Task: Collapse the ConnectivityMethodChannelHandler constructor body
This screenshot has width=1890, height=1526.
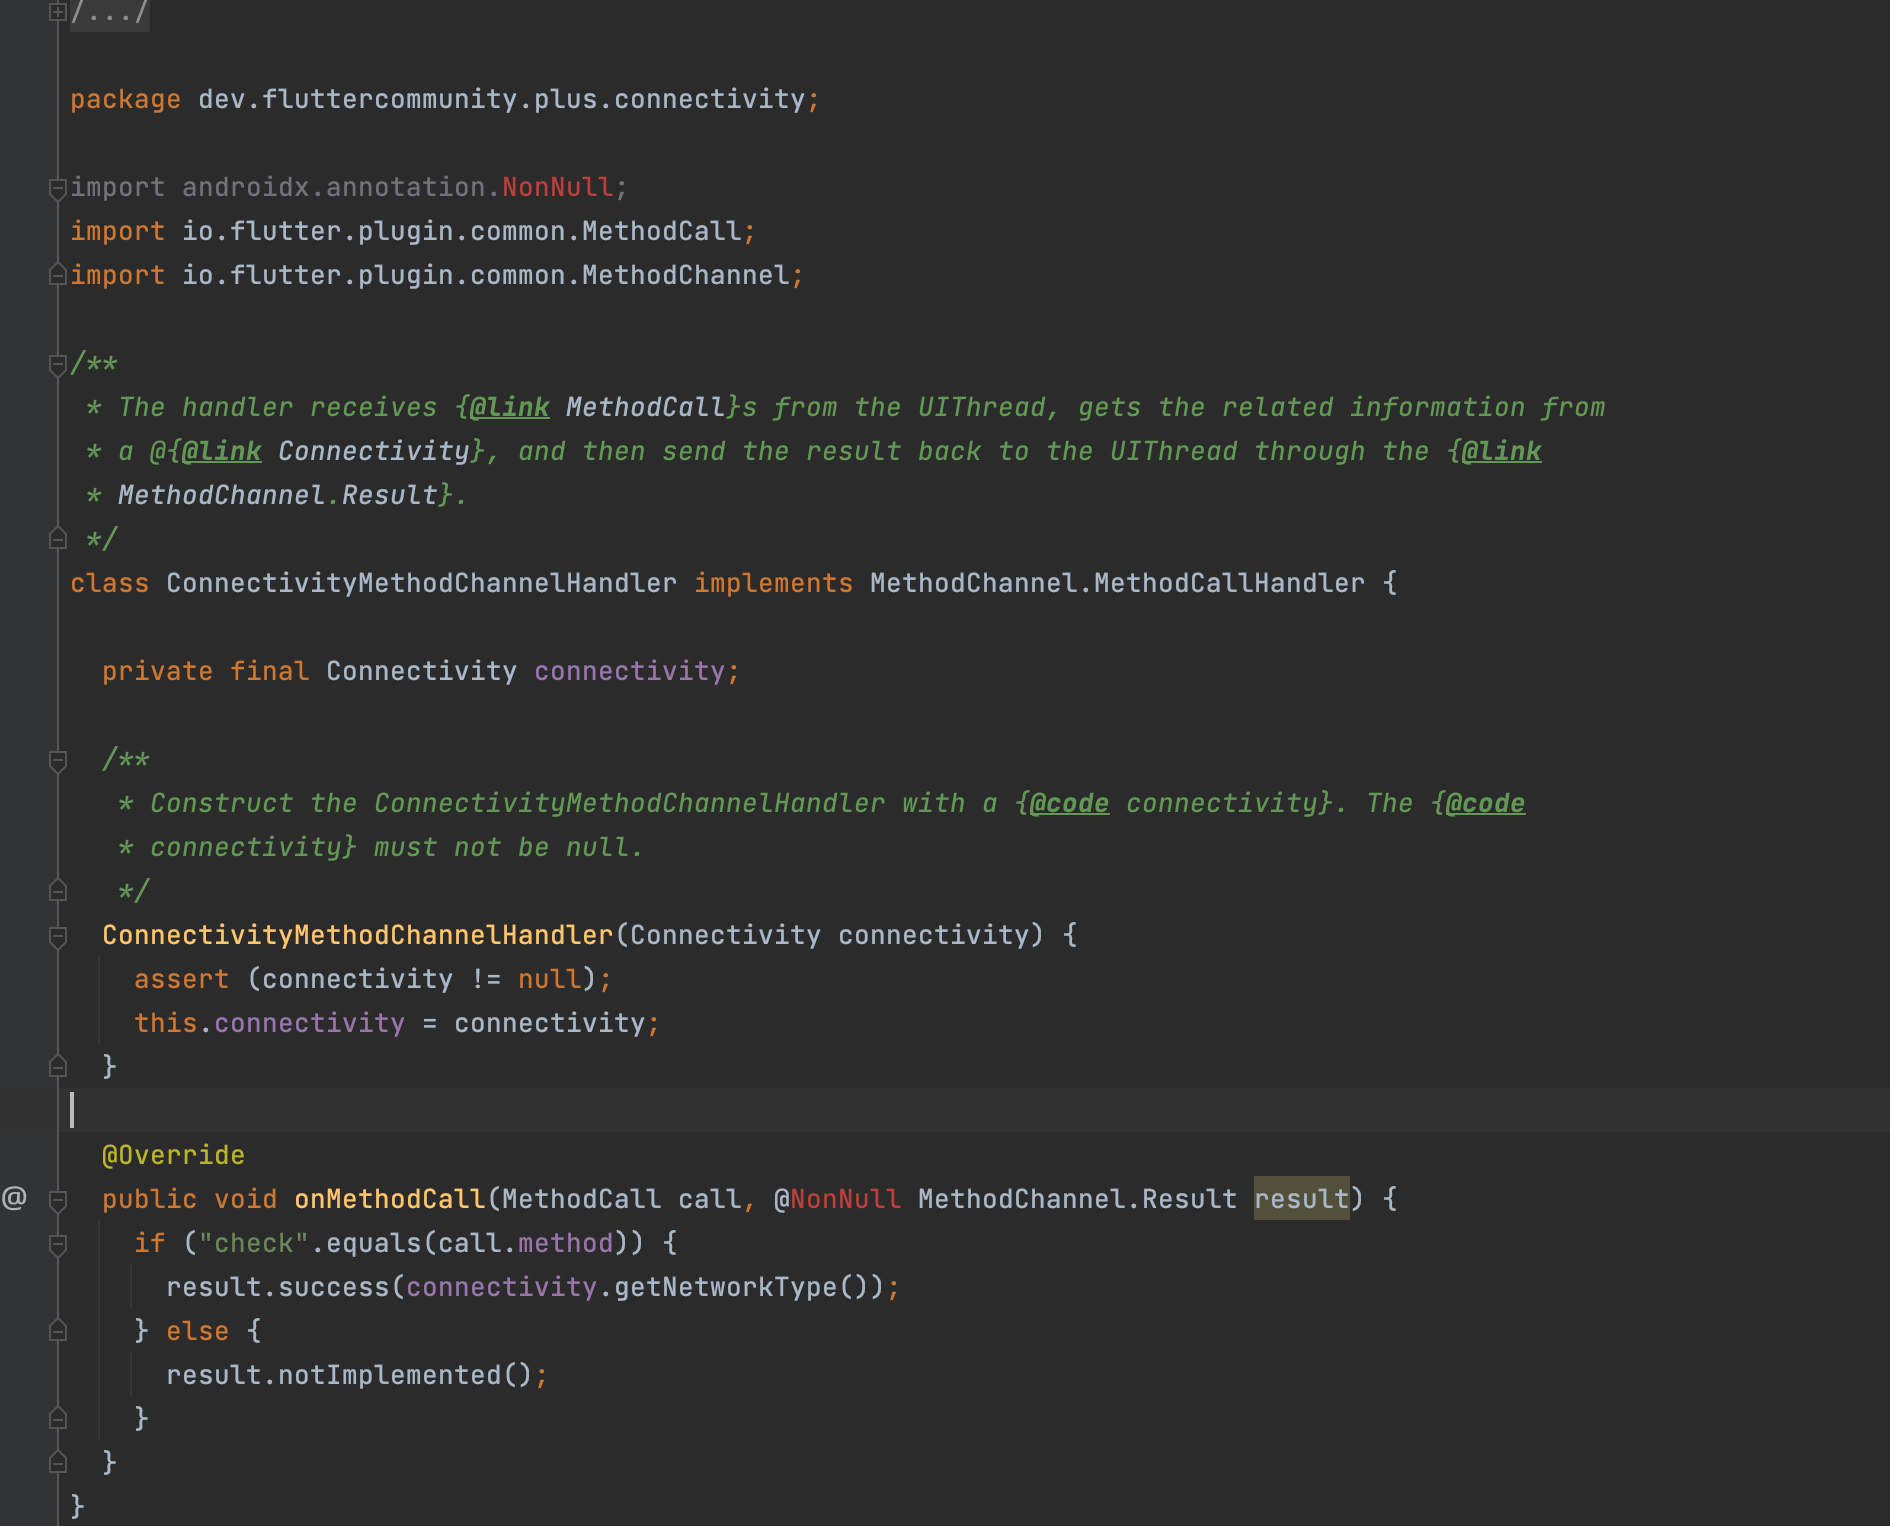Action: 58,936
